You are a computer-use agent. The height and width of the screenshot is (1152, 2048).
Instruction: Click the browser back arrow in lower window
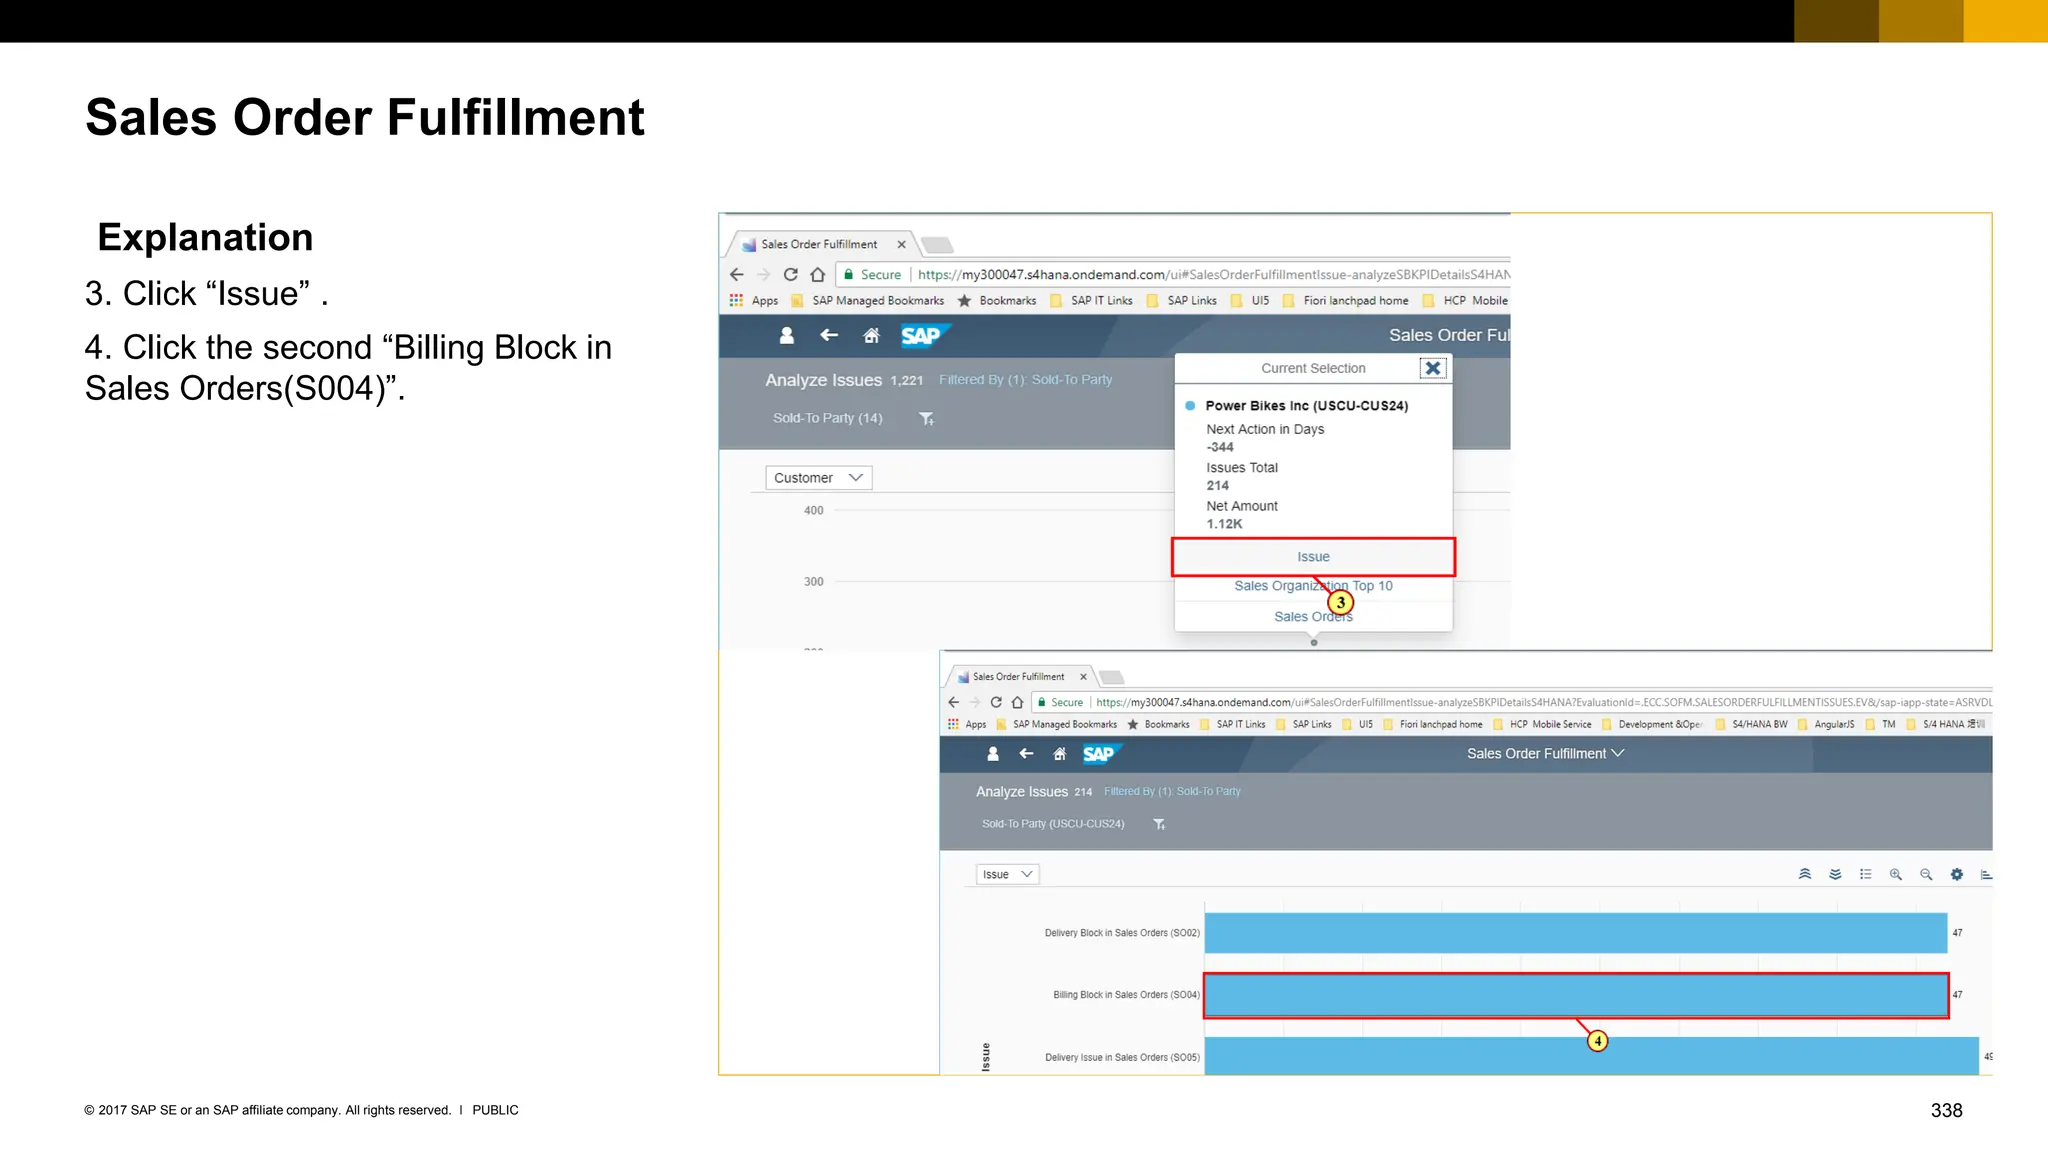pos(954,702)
